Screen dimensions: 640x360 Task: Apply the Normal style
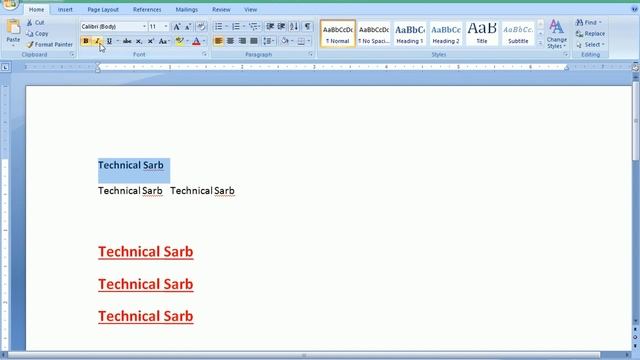pos(338,33)
